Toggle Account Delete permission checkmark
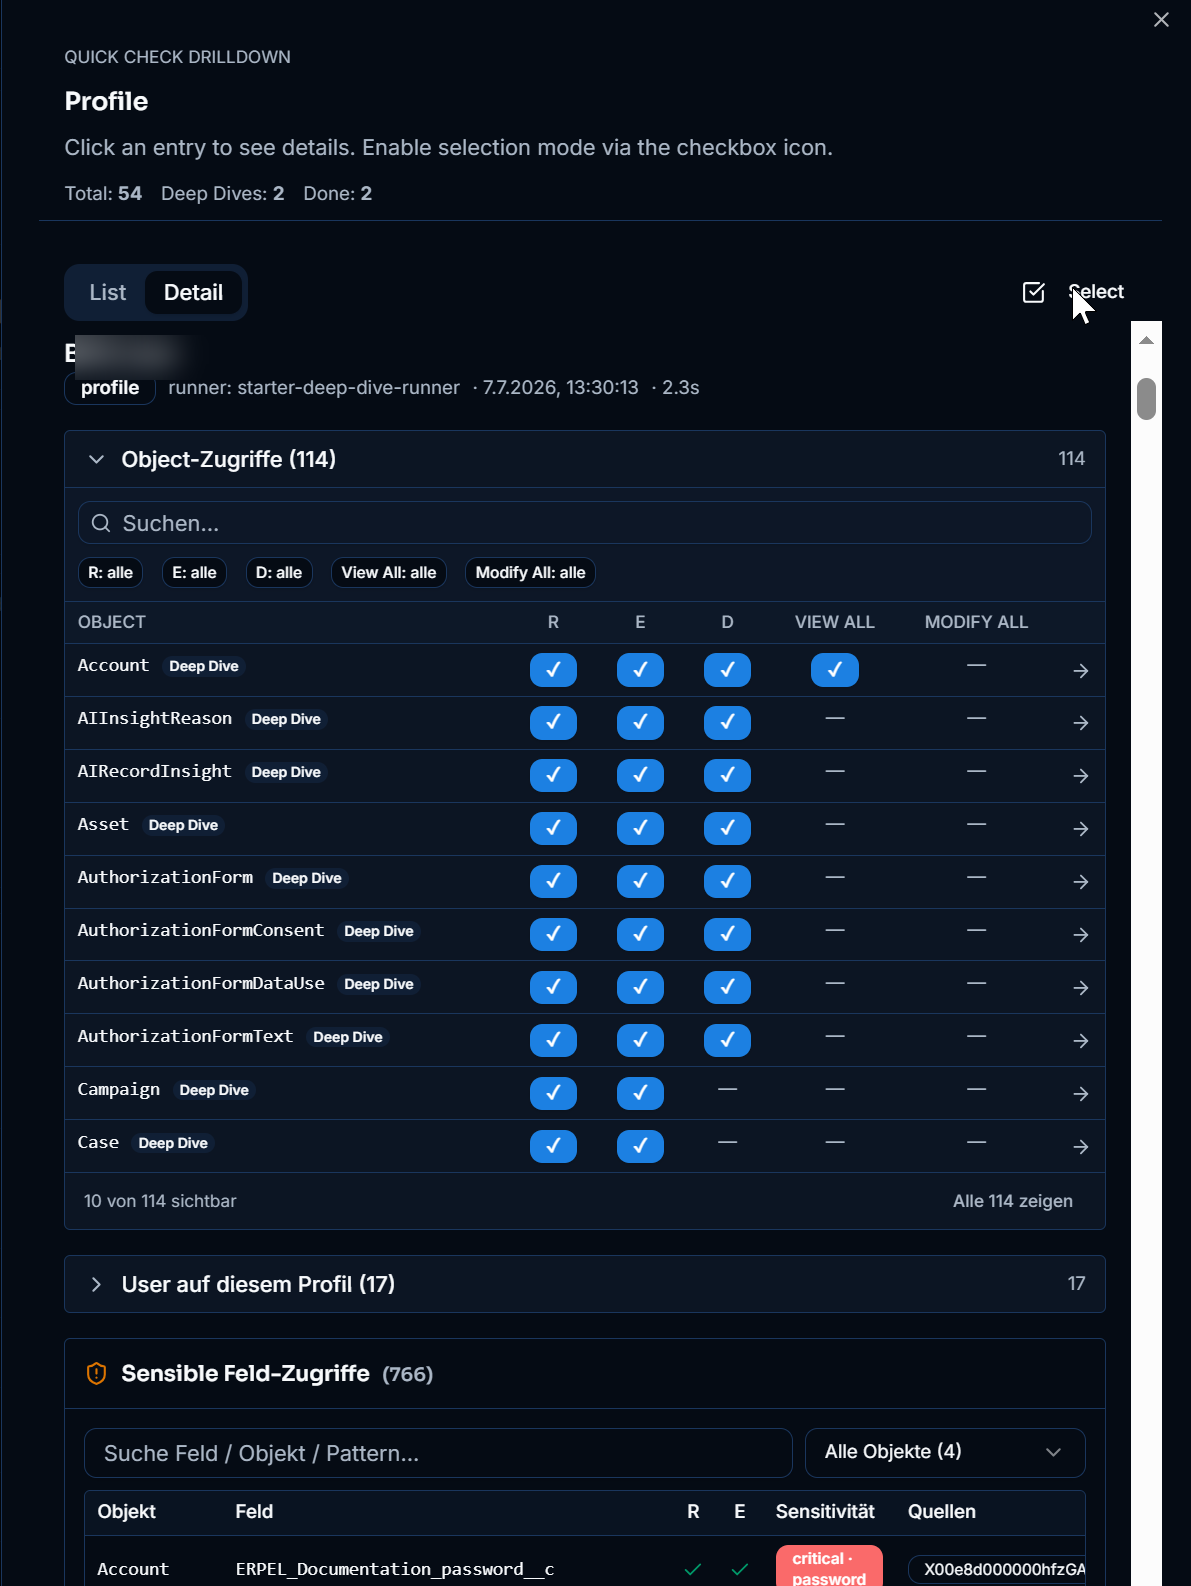 point(727,670)
